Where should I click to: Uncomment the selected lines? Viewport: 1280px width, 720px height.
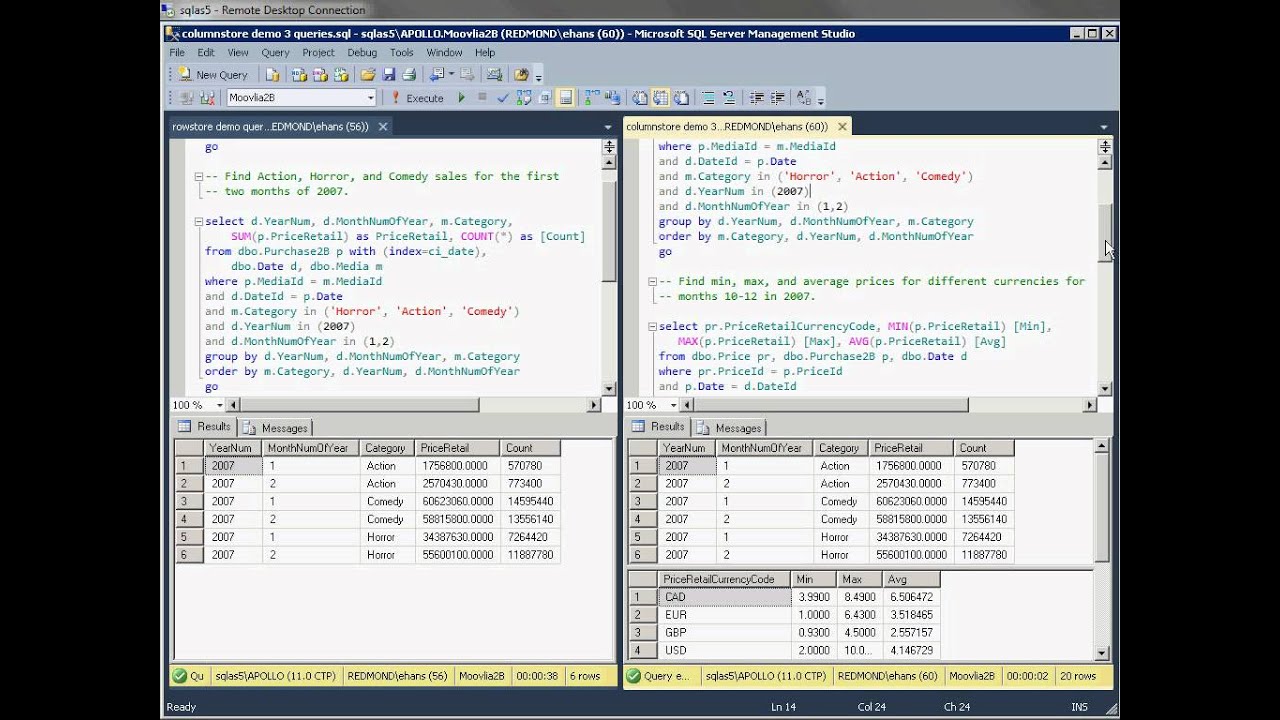pyautogui.click(x=729, y=98)
